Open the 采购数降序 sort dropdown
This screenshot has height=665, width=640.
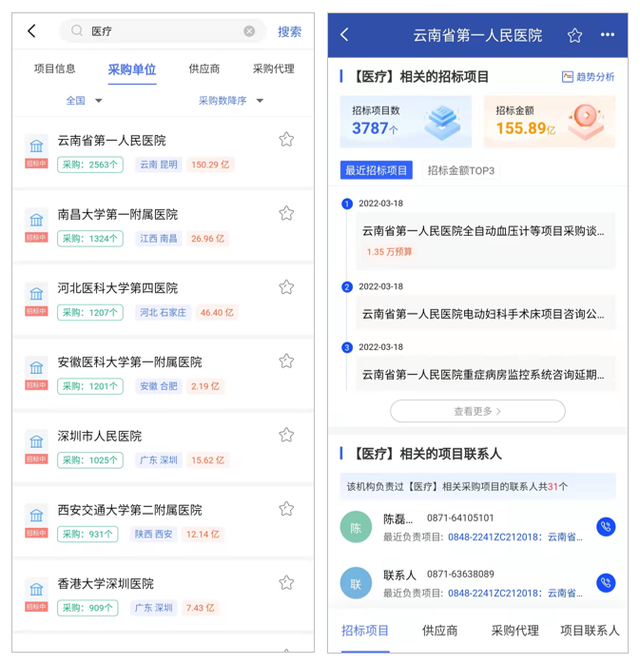[x=231, y=101]
